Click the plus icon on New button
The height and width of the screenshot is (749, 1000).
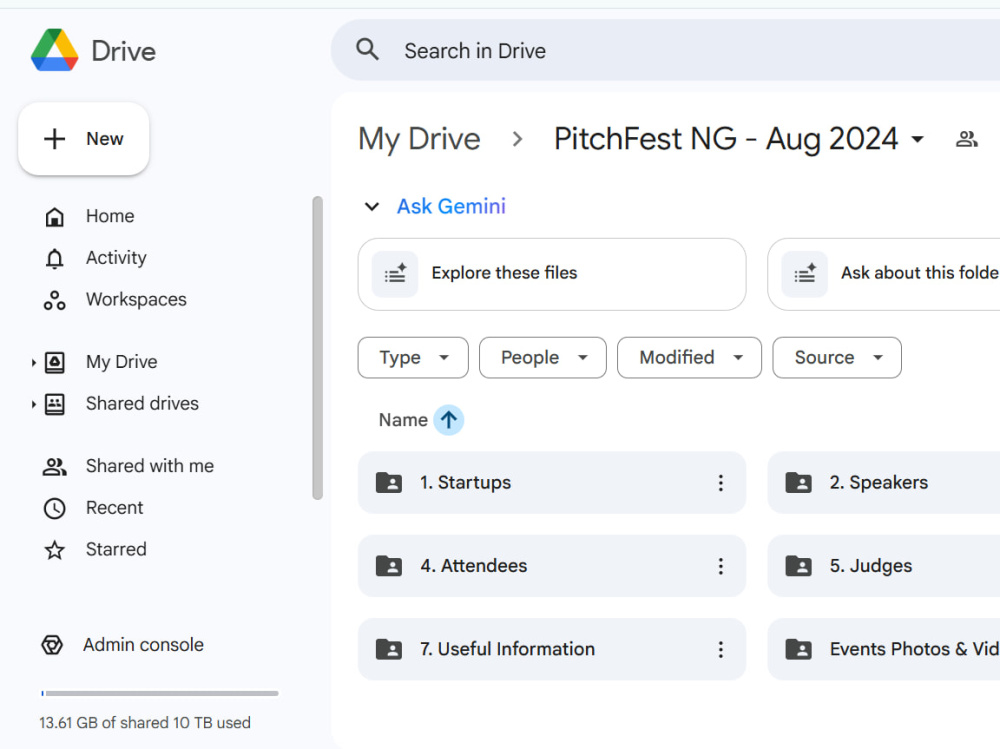(55, 138)
